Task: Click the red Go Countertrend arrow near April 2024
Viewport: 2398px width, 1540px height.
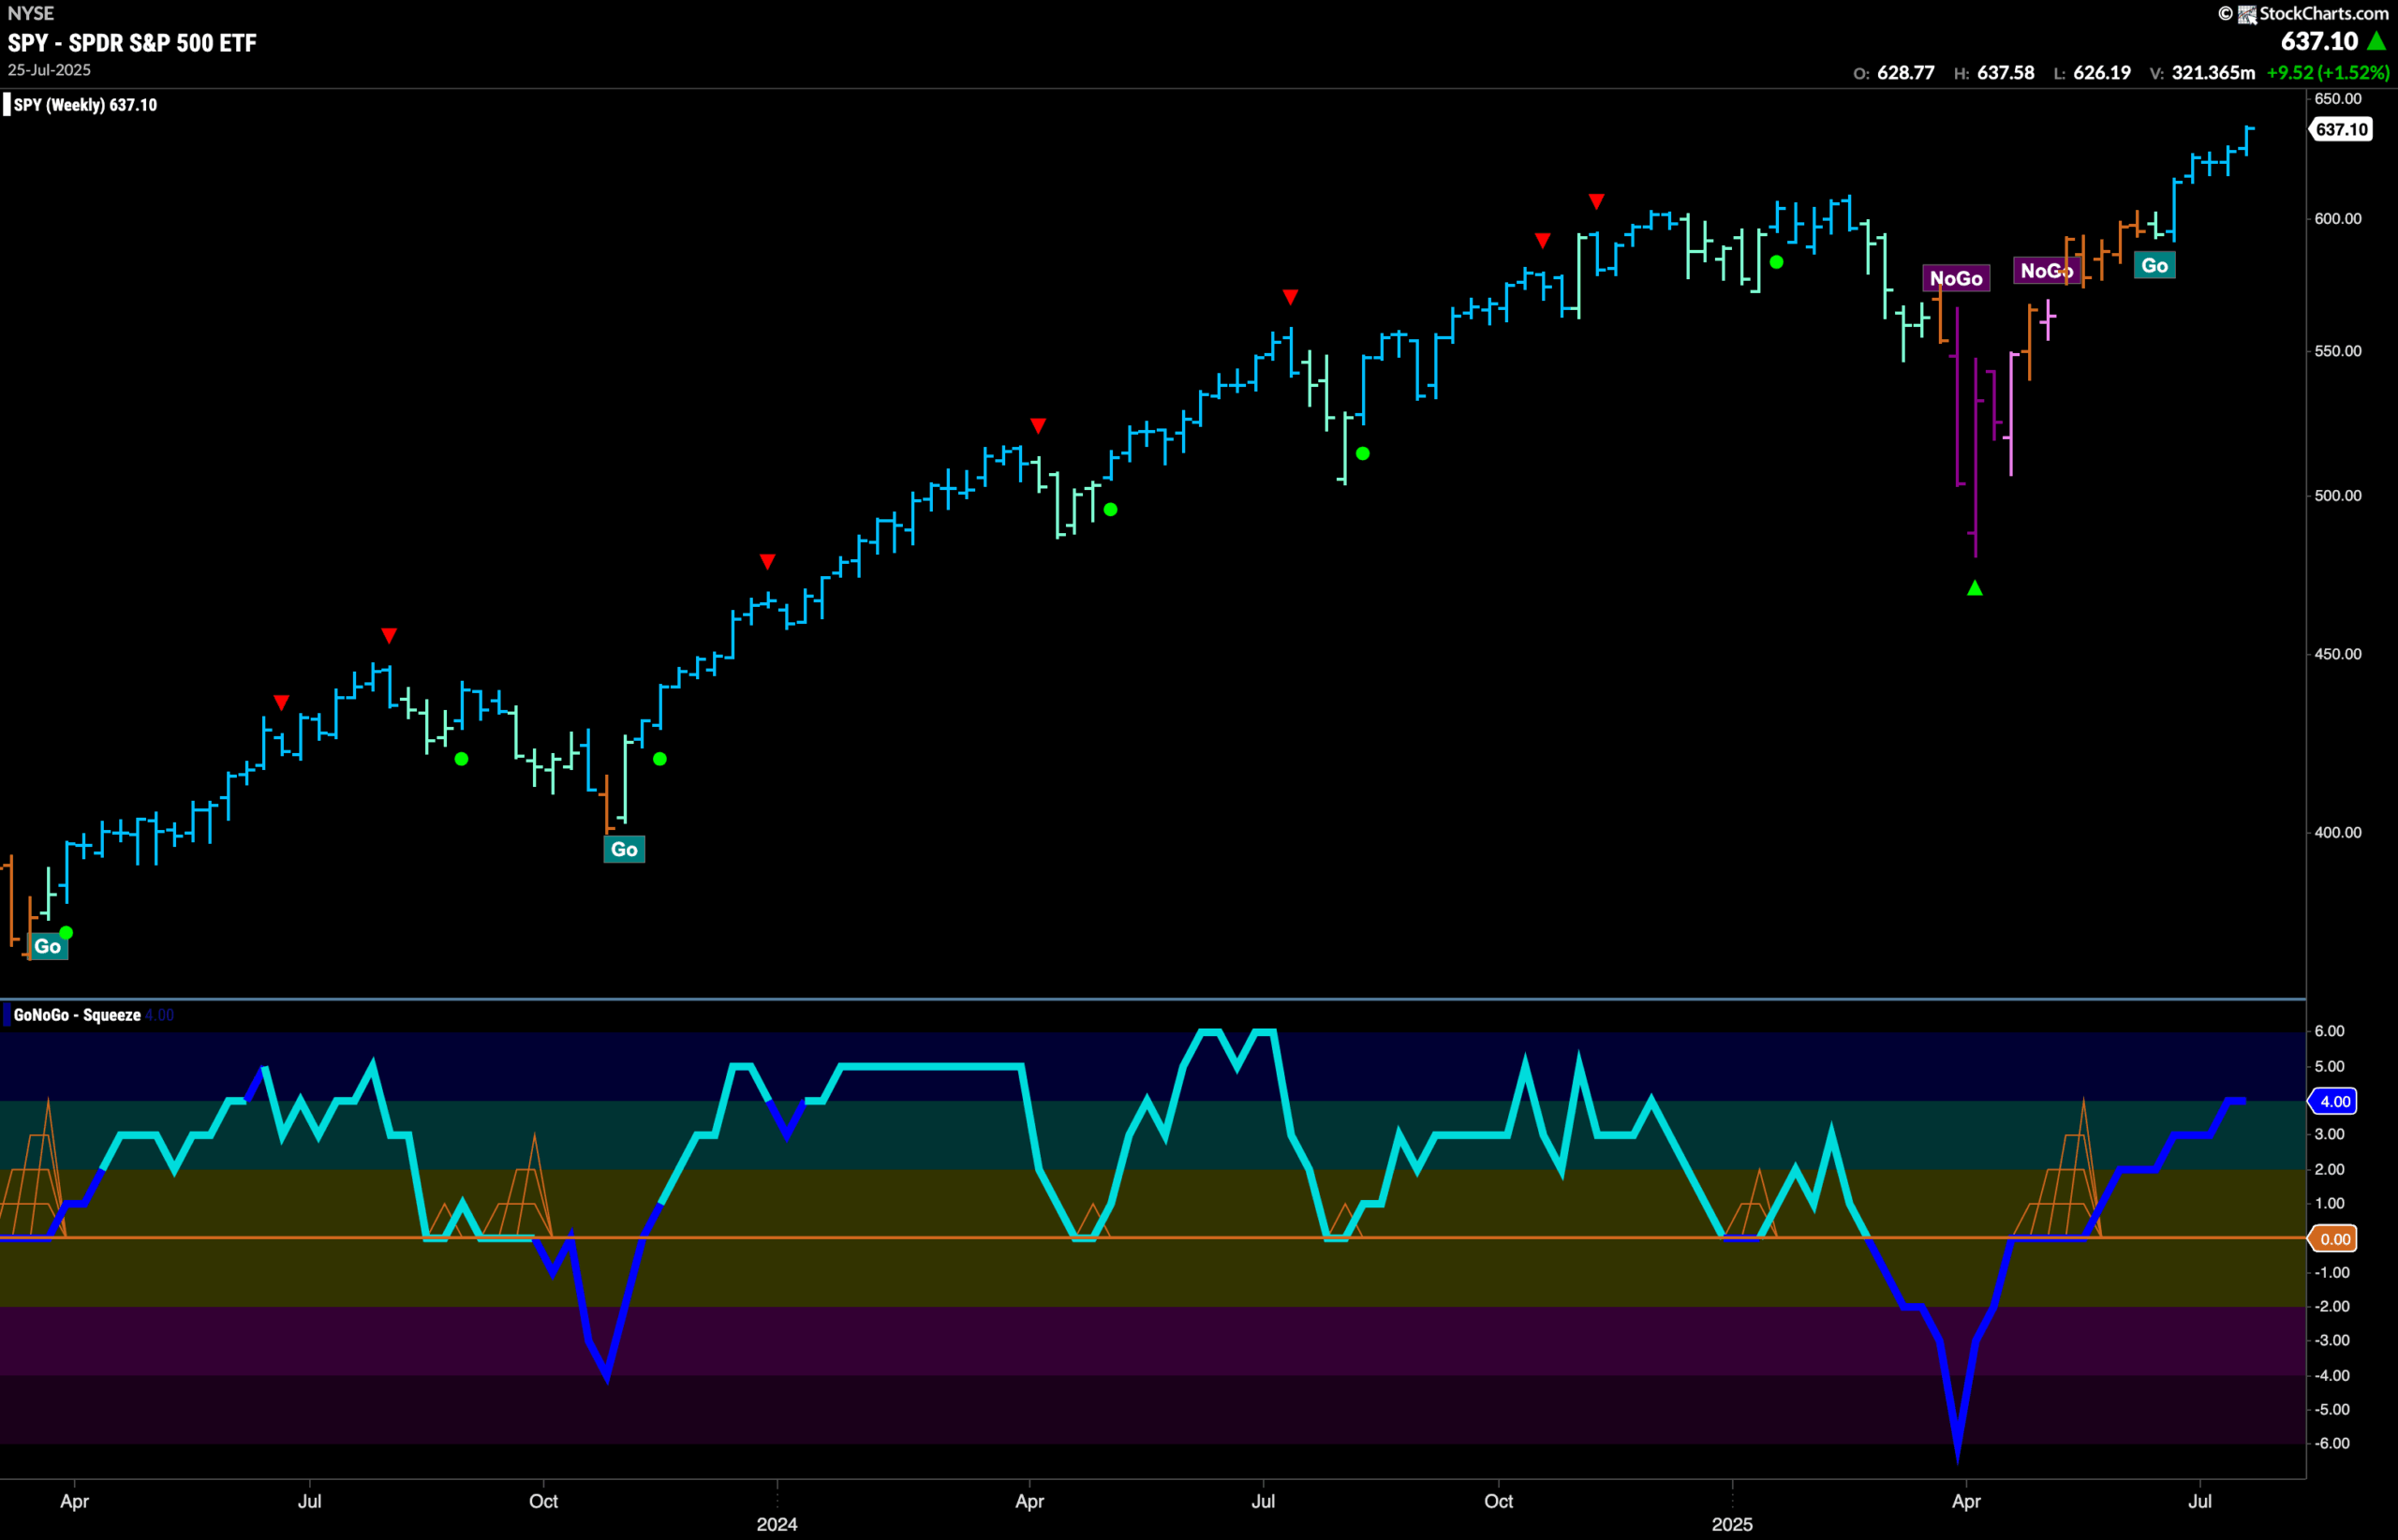Action: (1037, 426)
